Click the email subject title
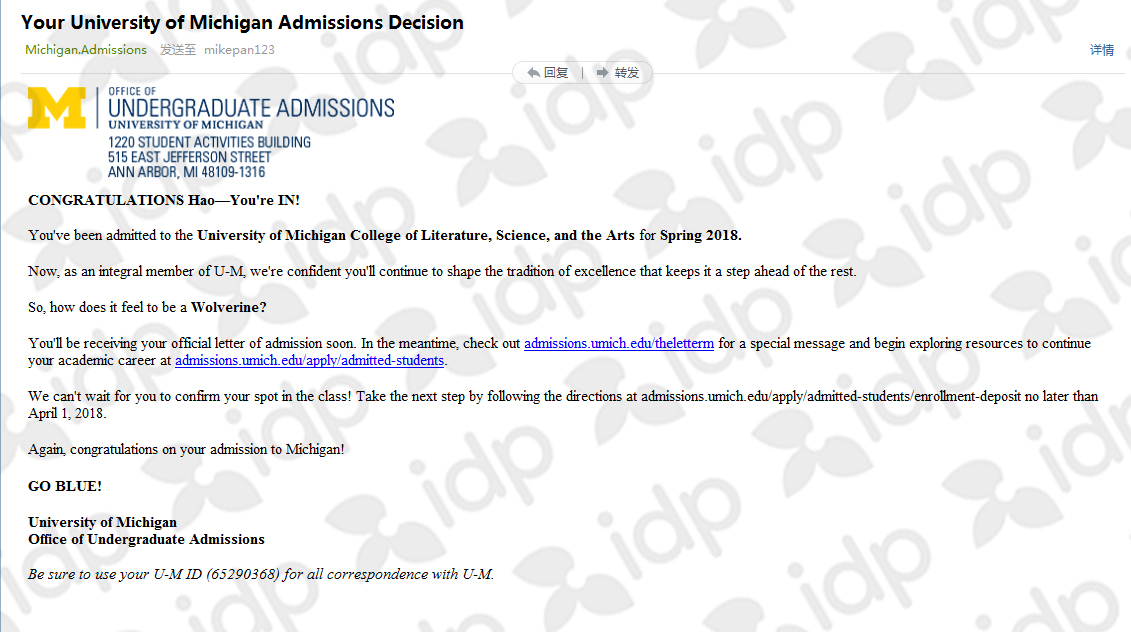This screenshot has height=632, width=1131. tap(242, 22)
